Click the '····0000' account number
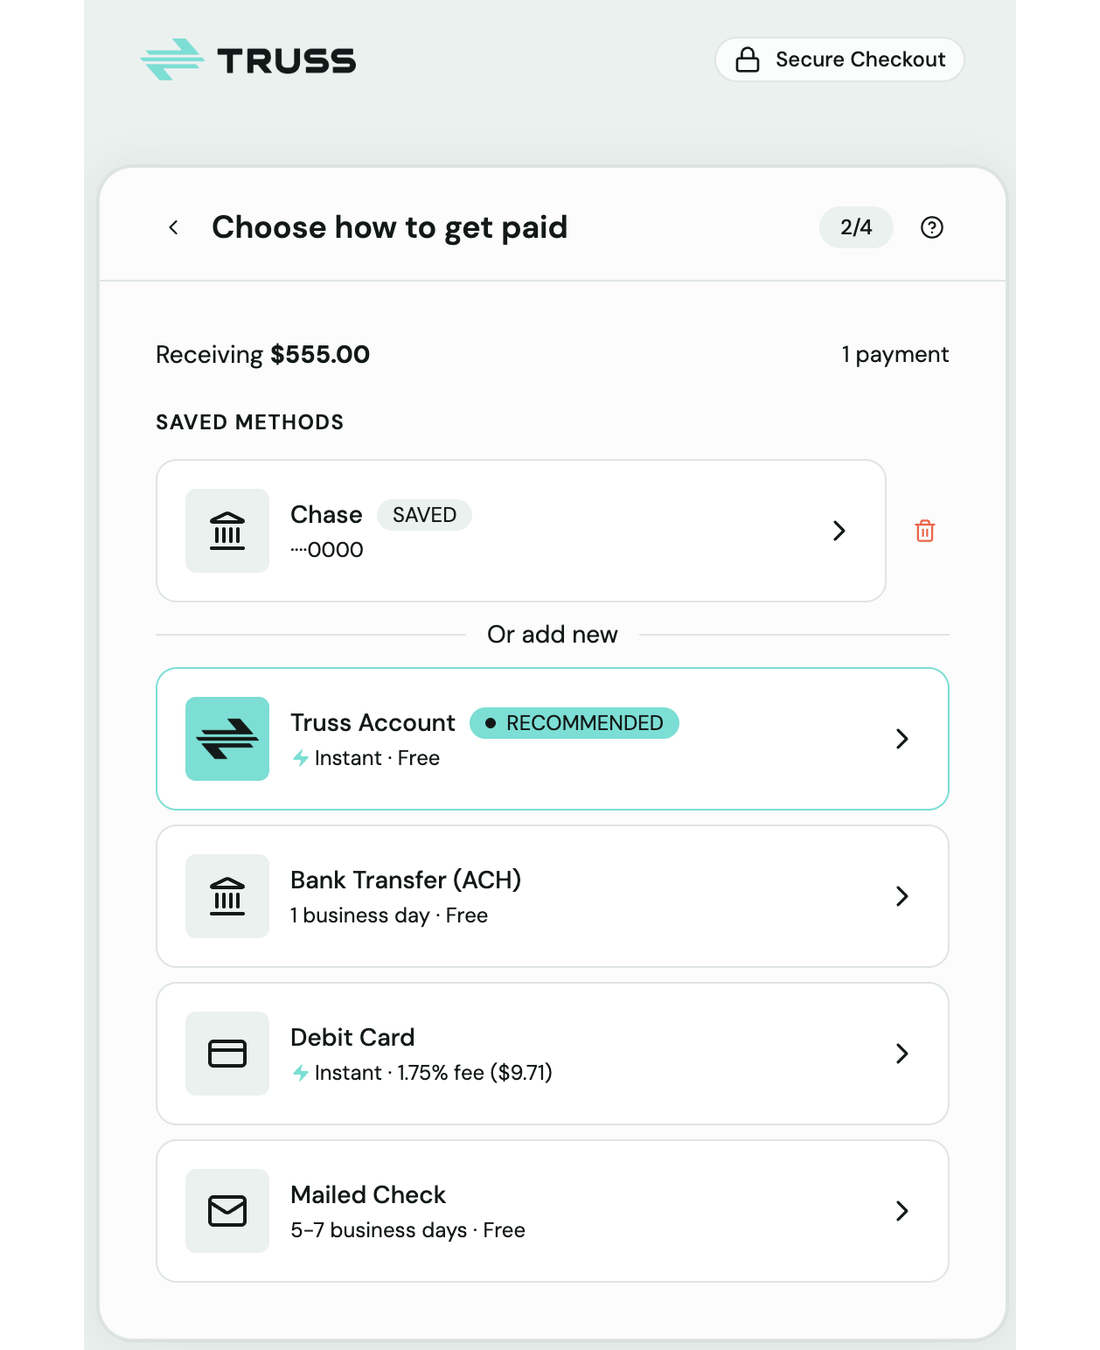The width and height of the screenshot is (1100, 1350). pyautogui.click(x=327, y=550)
